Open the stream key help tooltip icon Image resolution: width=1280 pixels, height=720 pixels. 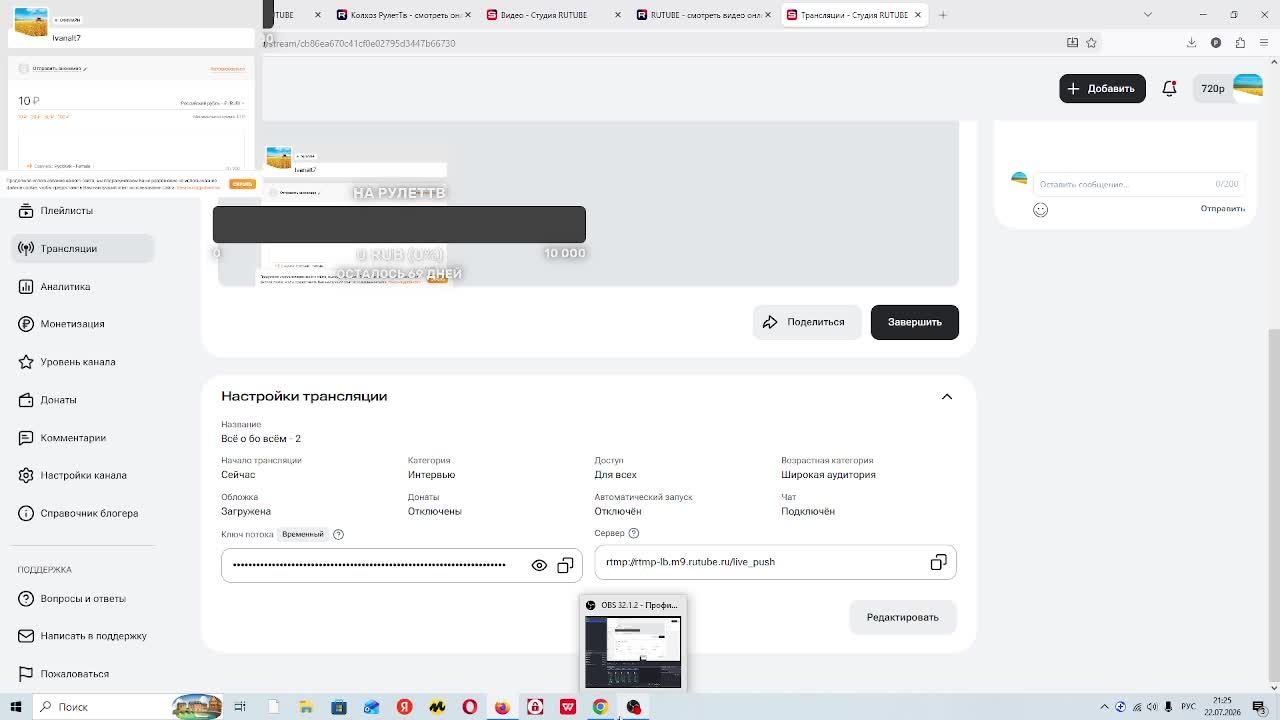coord(338,535)
